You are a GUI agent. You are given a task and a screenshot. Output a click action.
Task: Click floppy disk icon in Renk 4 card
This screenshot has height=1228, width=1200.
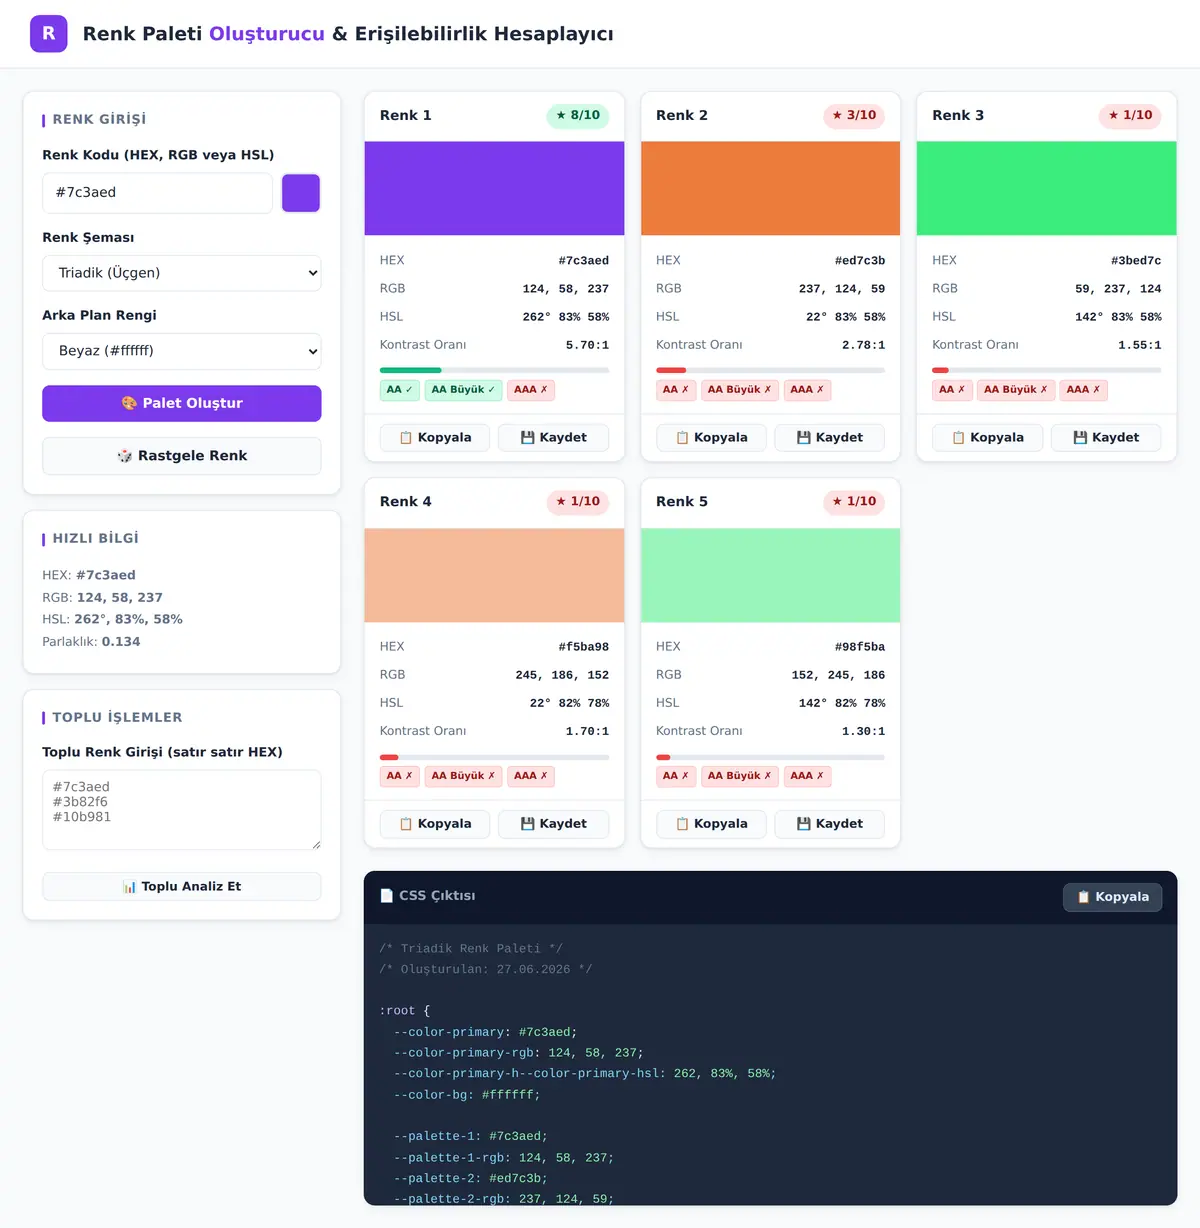click(x=527, y=824)
